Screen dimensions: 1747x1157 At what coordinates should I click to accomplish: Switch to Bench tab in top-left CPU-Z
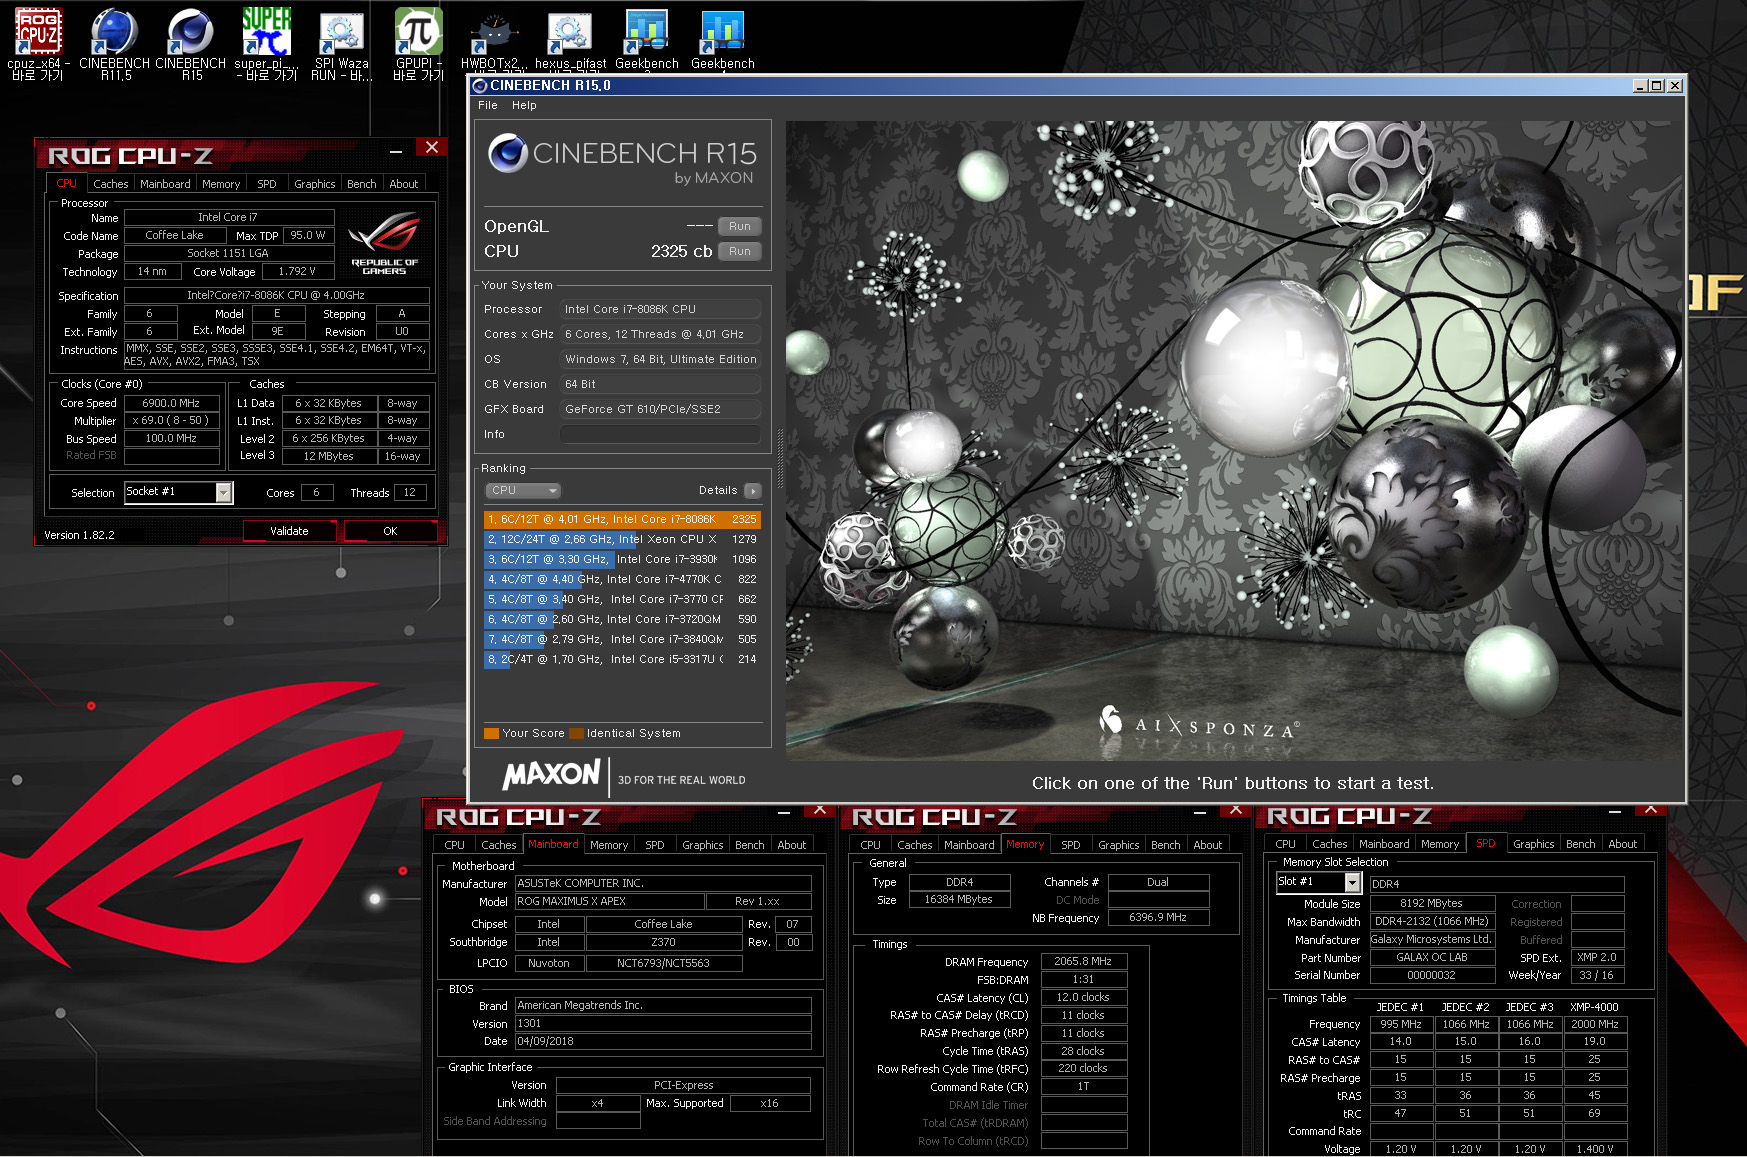pyautogui.click(x=362, y=184)
